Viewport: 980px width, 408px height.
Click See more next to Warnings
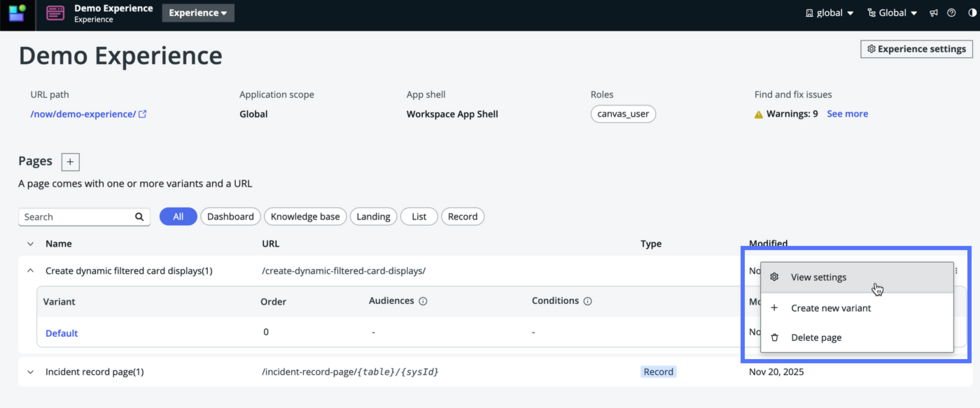(x=848, y=114)
